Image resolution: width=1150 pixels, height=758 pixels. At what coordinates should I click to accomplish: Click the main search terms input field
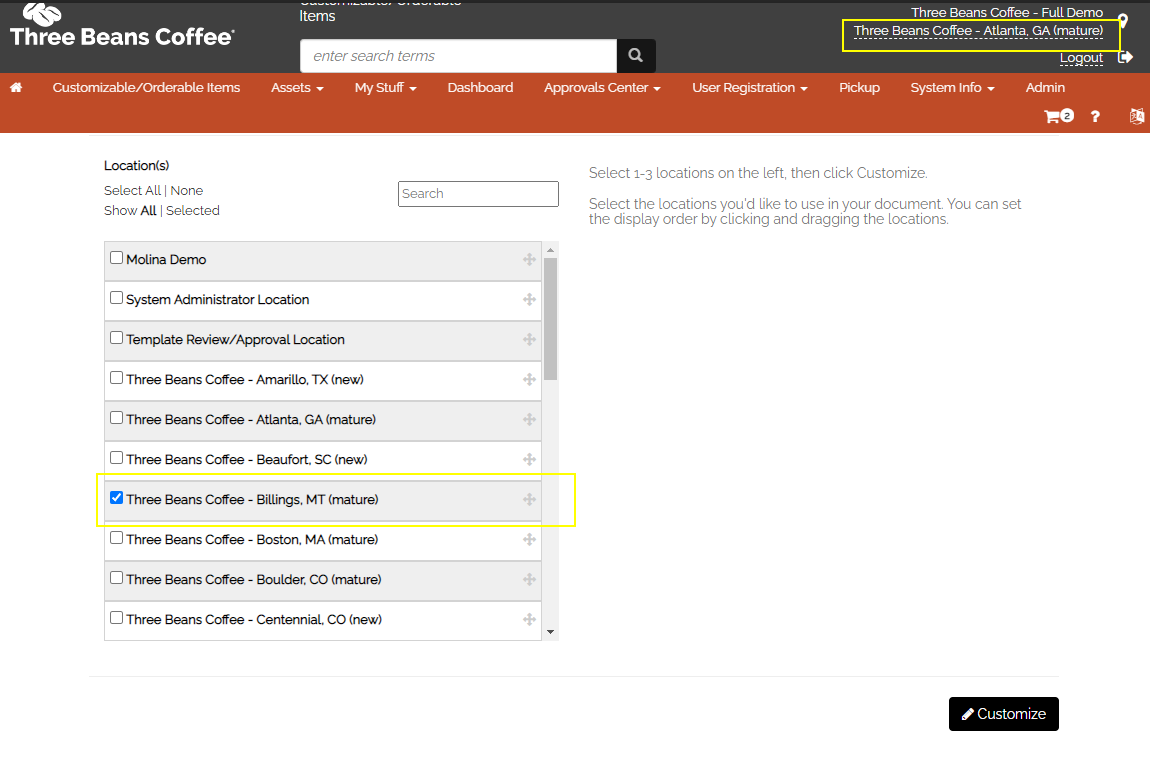tap(458, 56)
